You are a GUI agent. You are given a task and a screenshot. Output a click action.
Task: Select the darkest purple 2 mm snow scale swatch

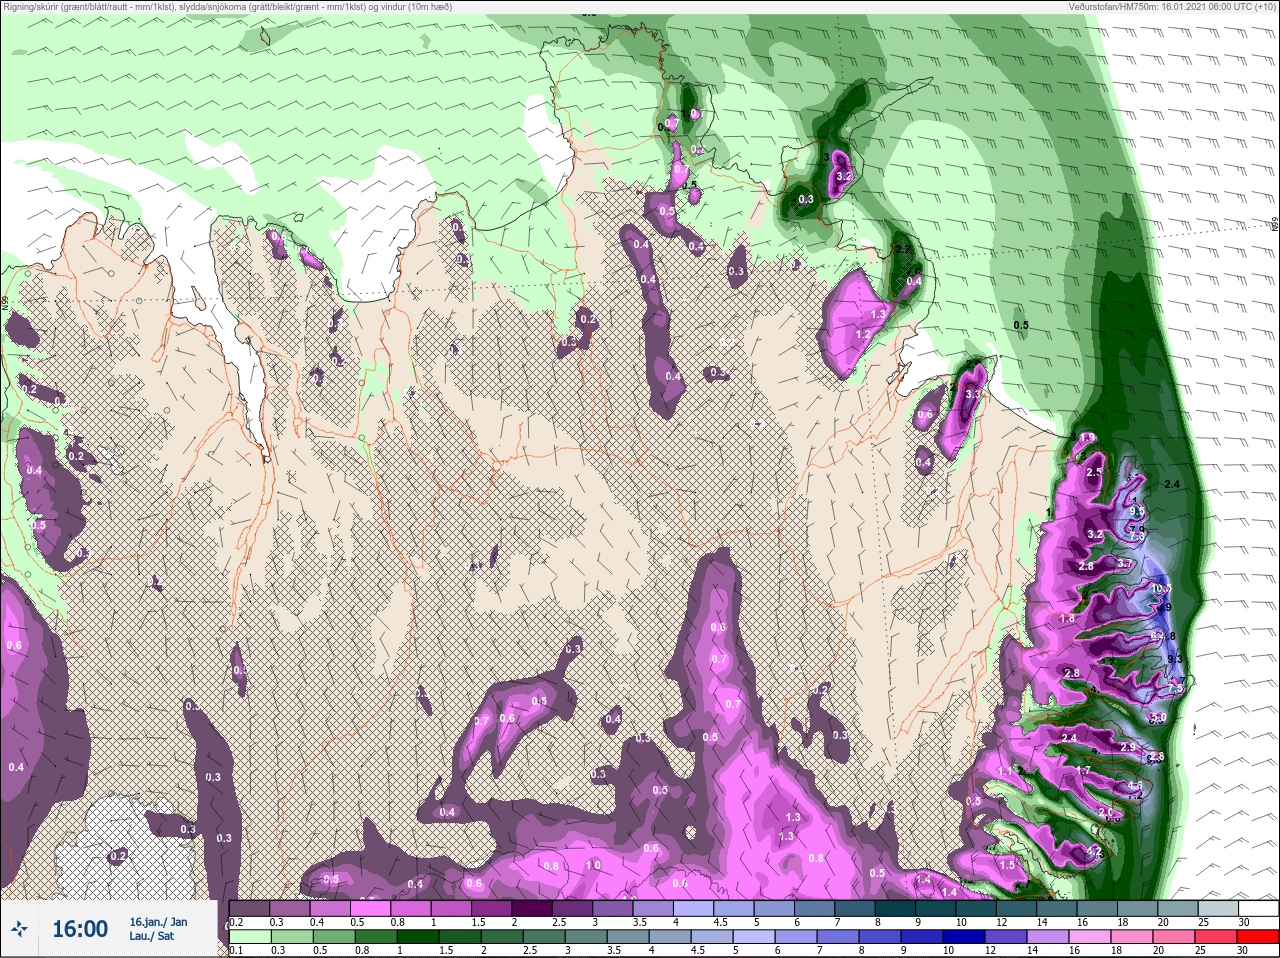tap(534, 908)
